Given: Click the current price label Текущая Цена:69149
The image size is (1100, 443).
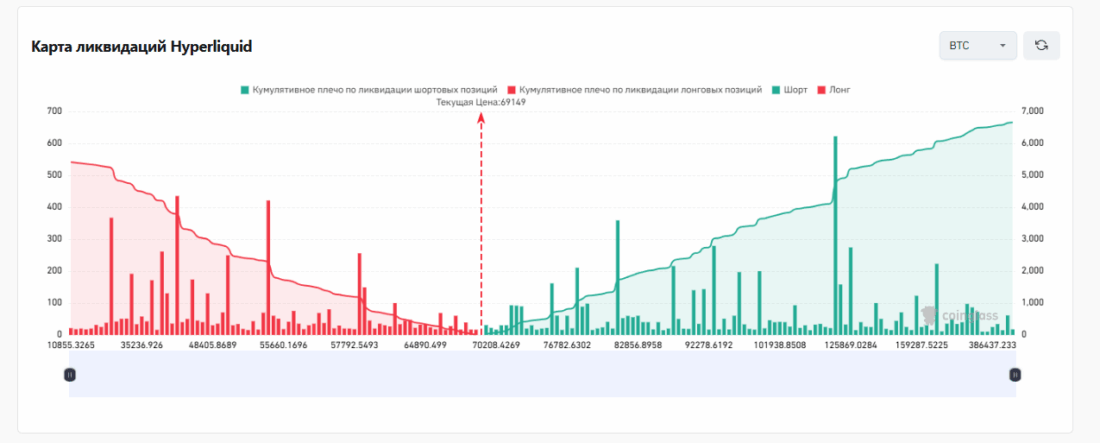Looking at the screenshot, I should pyautogui.click(x=481, y=102).
